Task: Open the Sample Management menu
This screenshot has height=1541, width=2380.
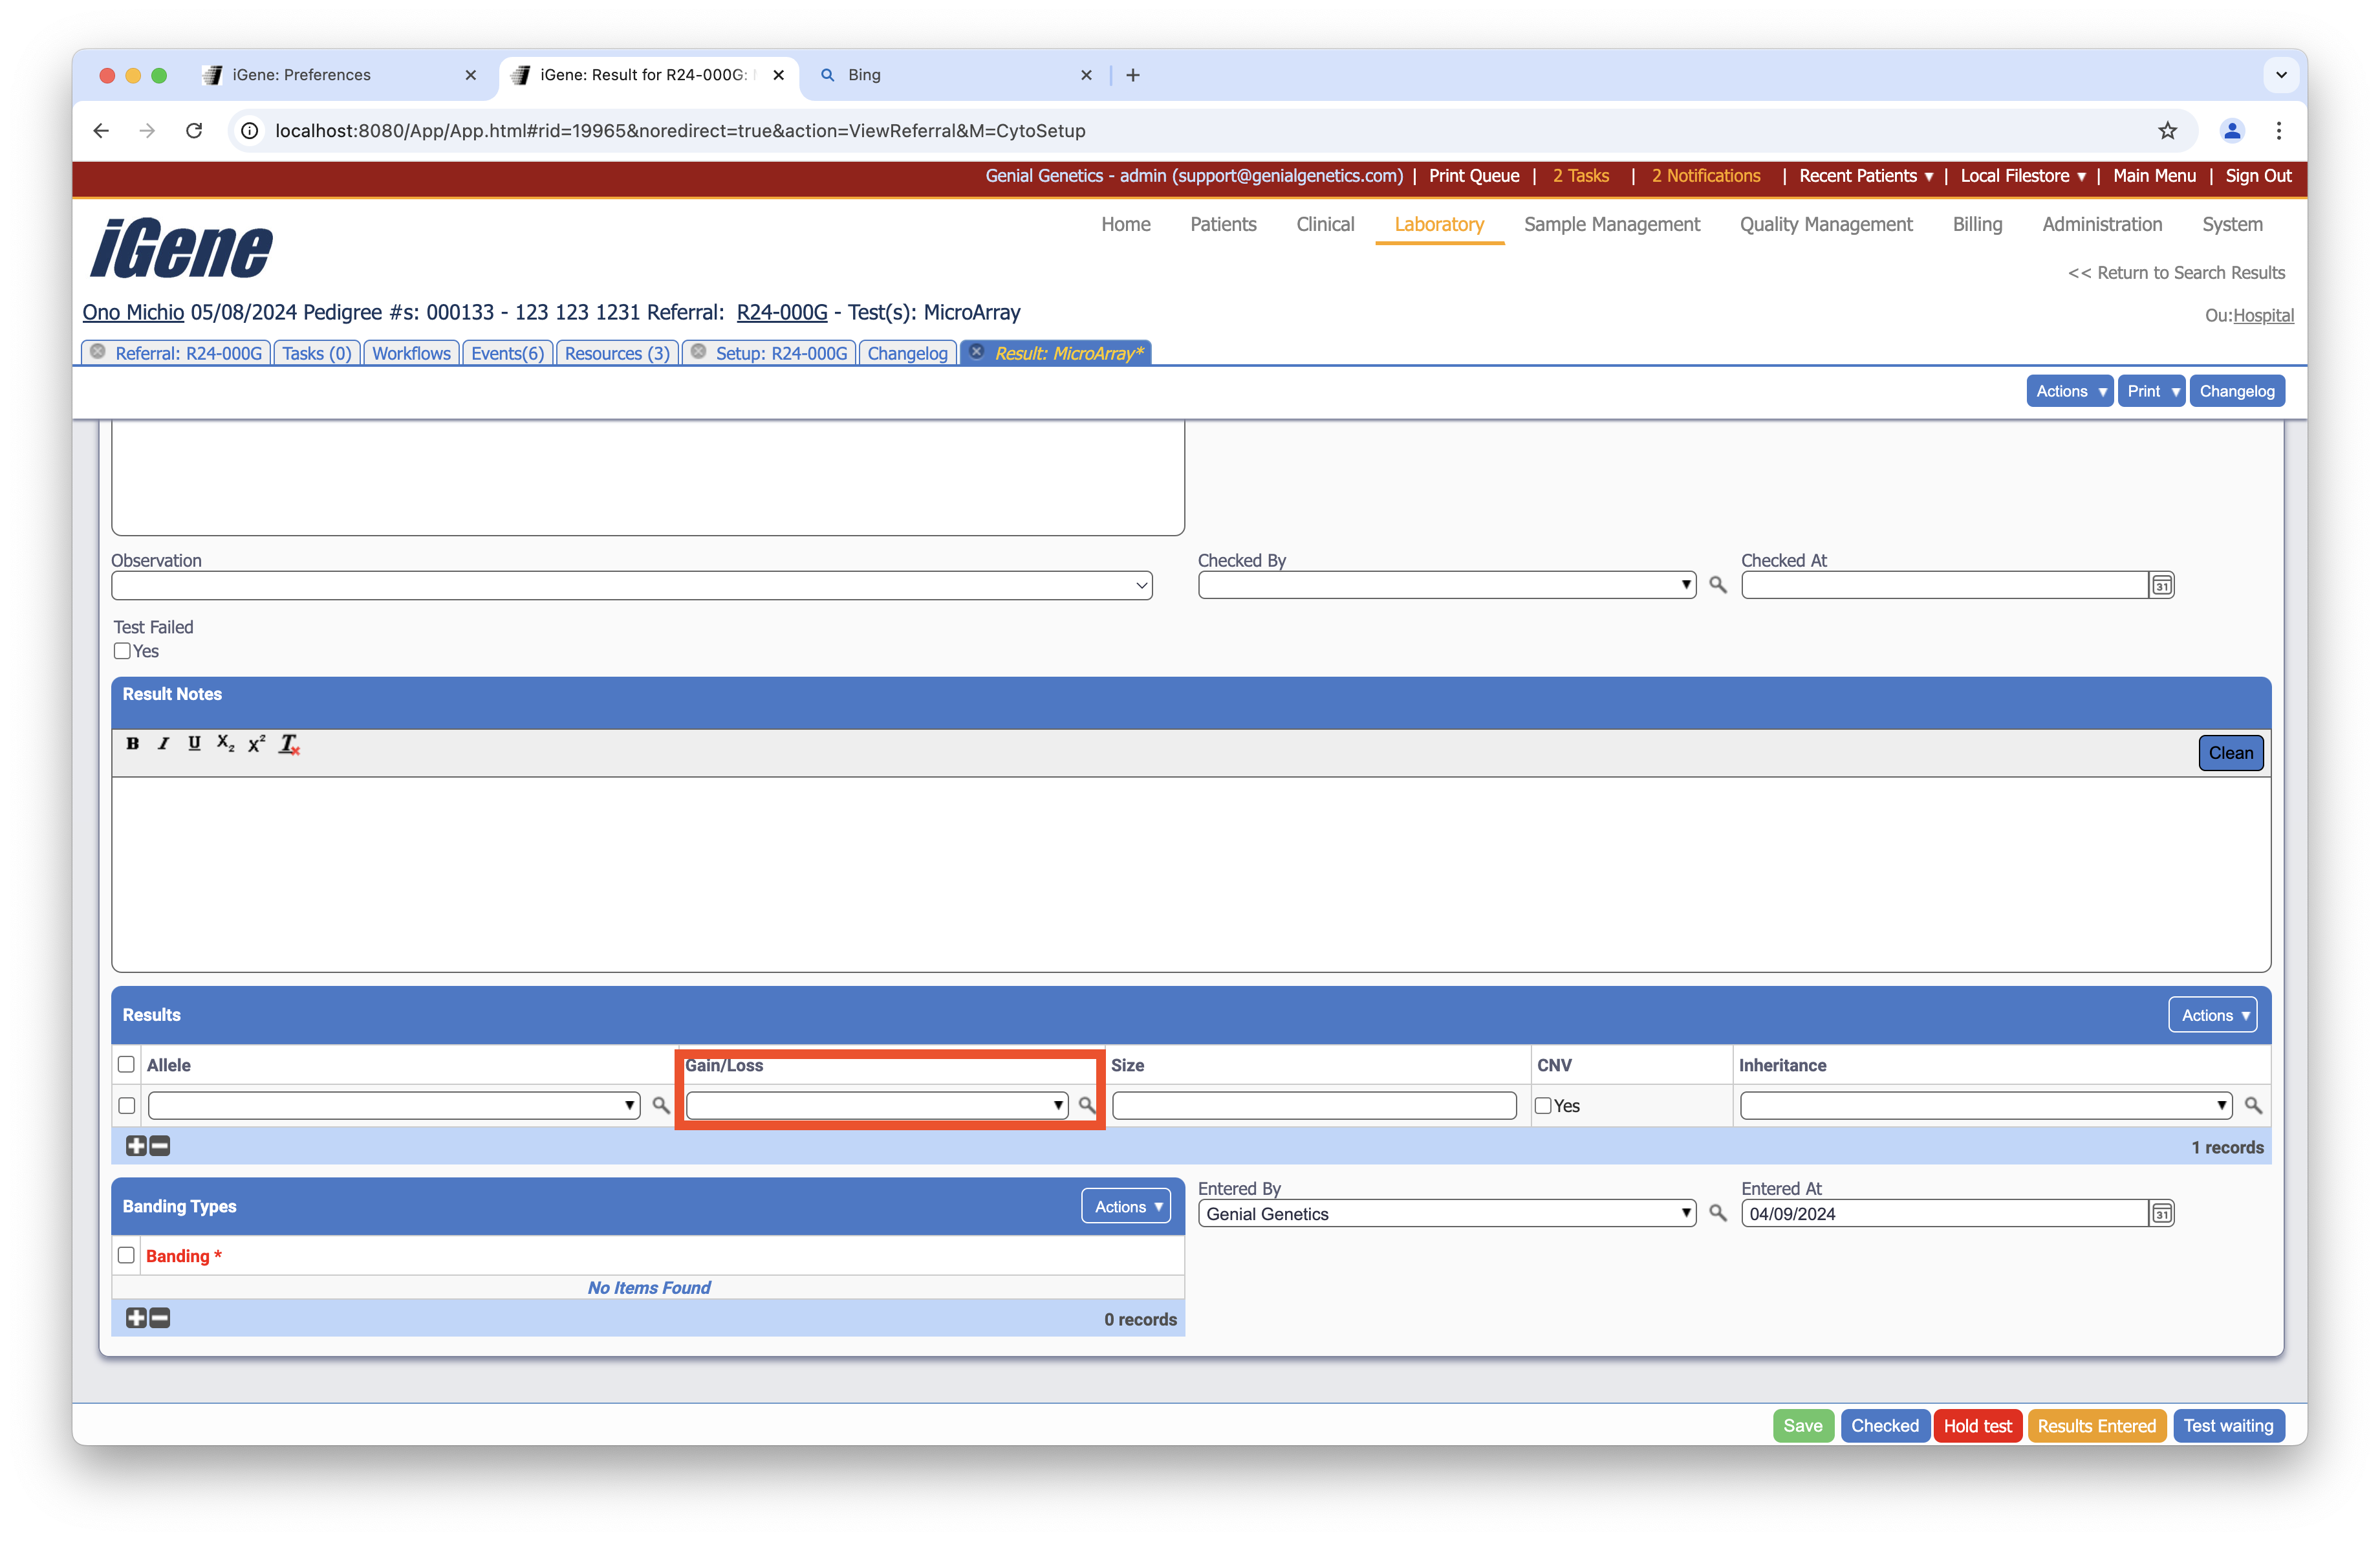Action: click(x=1611, y=224)
